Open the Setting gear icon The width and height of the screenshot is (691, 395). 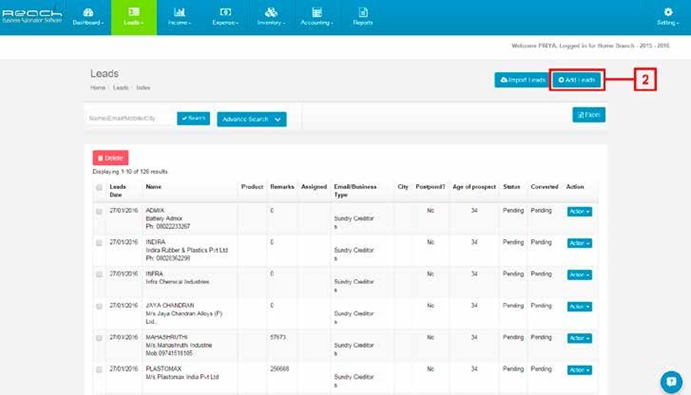668,12
